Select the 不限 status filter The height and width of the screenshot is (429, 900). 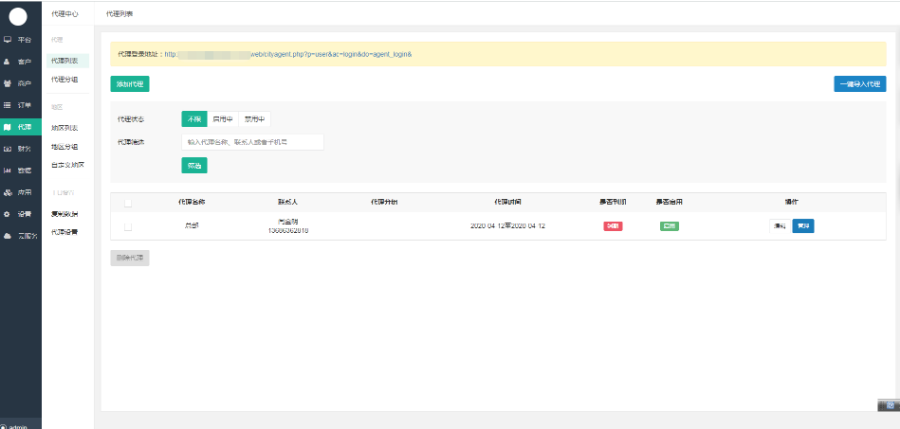193,119
